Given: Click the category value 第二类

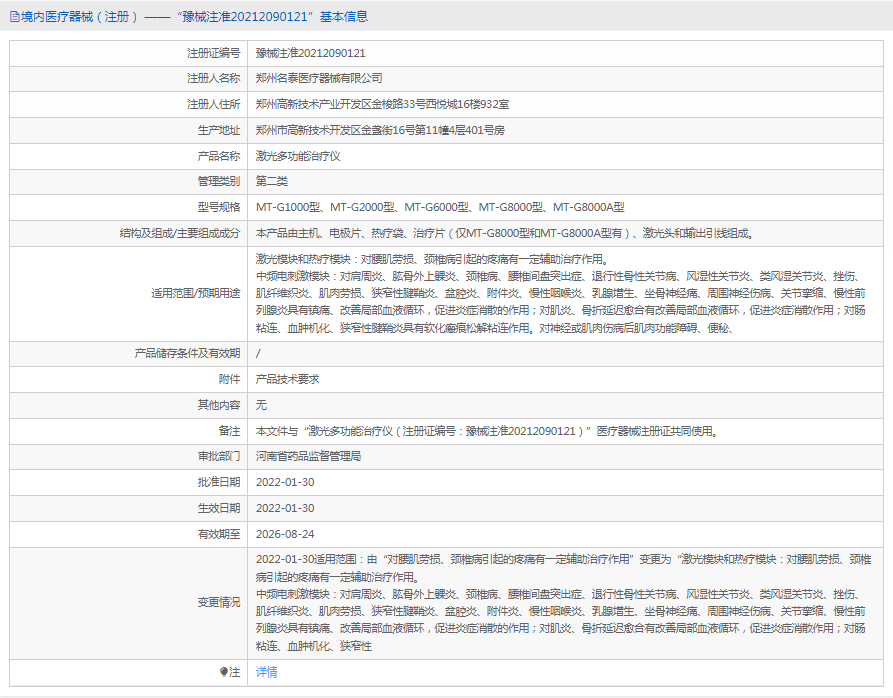Looking at the screenshot, I should click(272, 182).
